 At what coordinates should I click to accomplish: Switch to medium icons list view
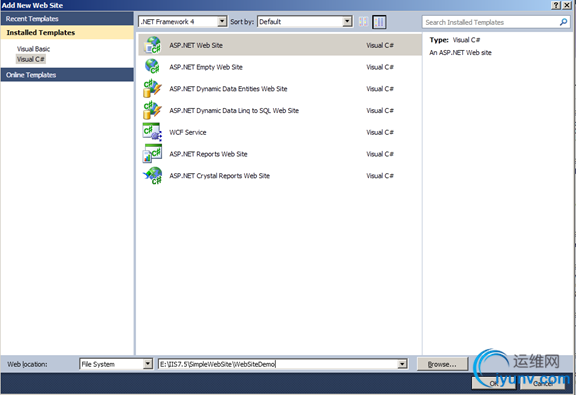[x=379, y=22]
